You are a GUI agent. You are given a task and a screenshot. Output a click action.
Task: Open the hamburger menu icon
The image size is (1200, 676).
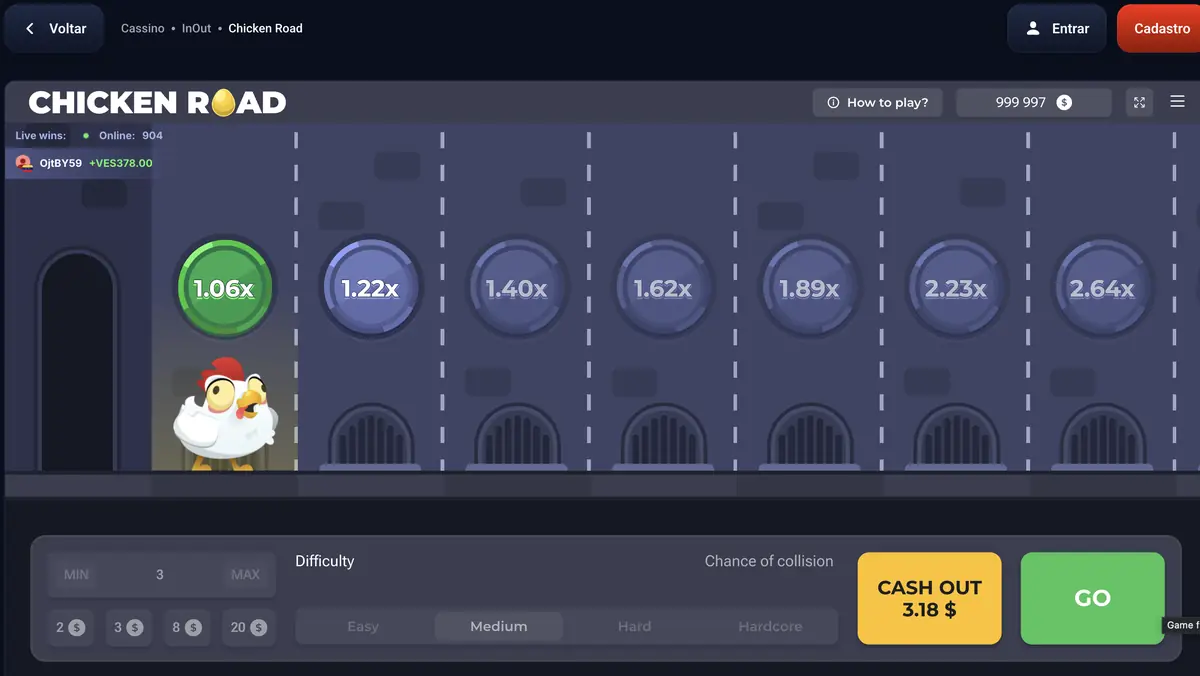click(1177, 101)
